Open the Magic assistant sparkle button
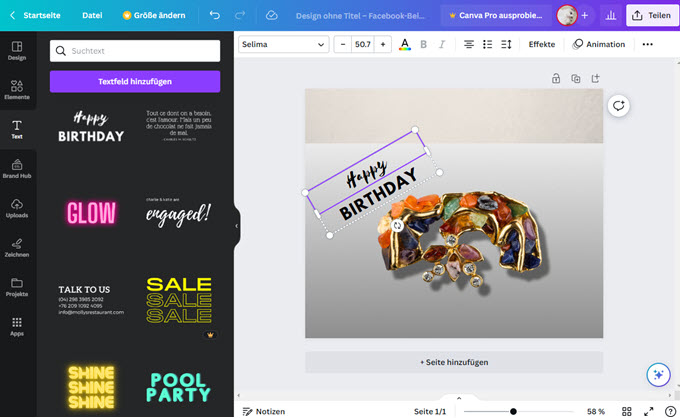The width and height of the screenshot is (680, 418). coord(658,375)
